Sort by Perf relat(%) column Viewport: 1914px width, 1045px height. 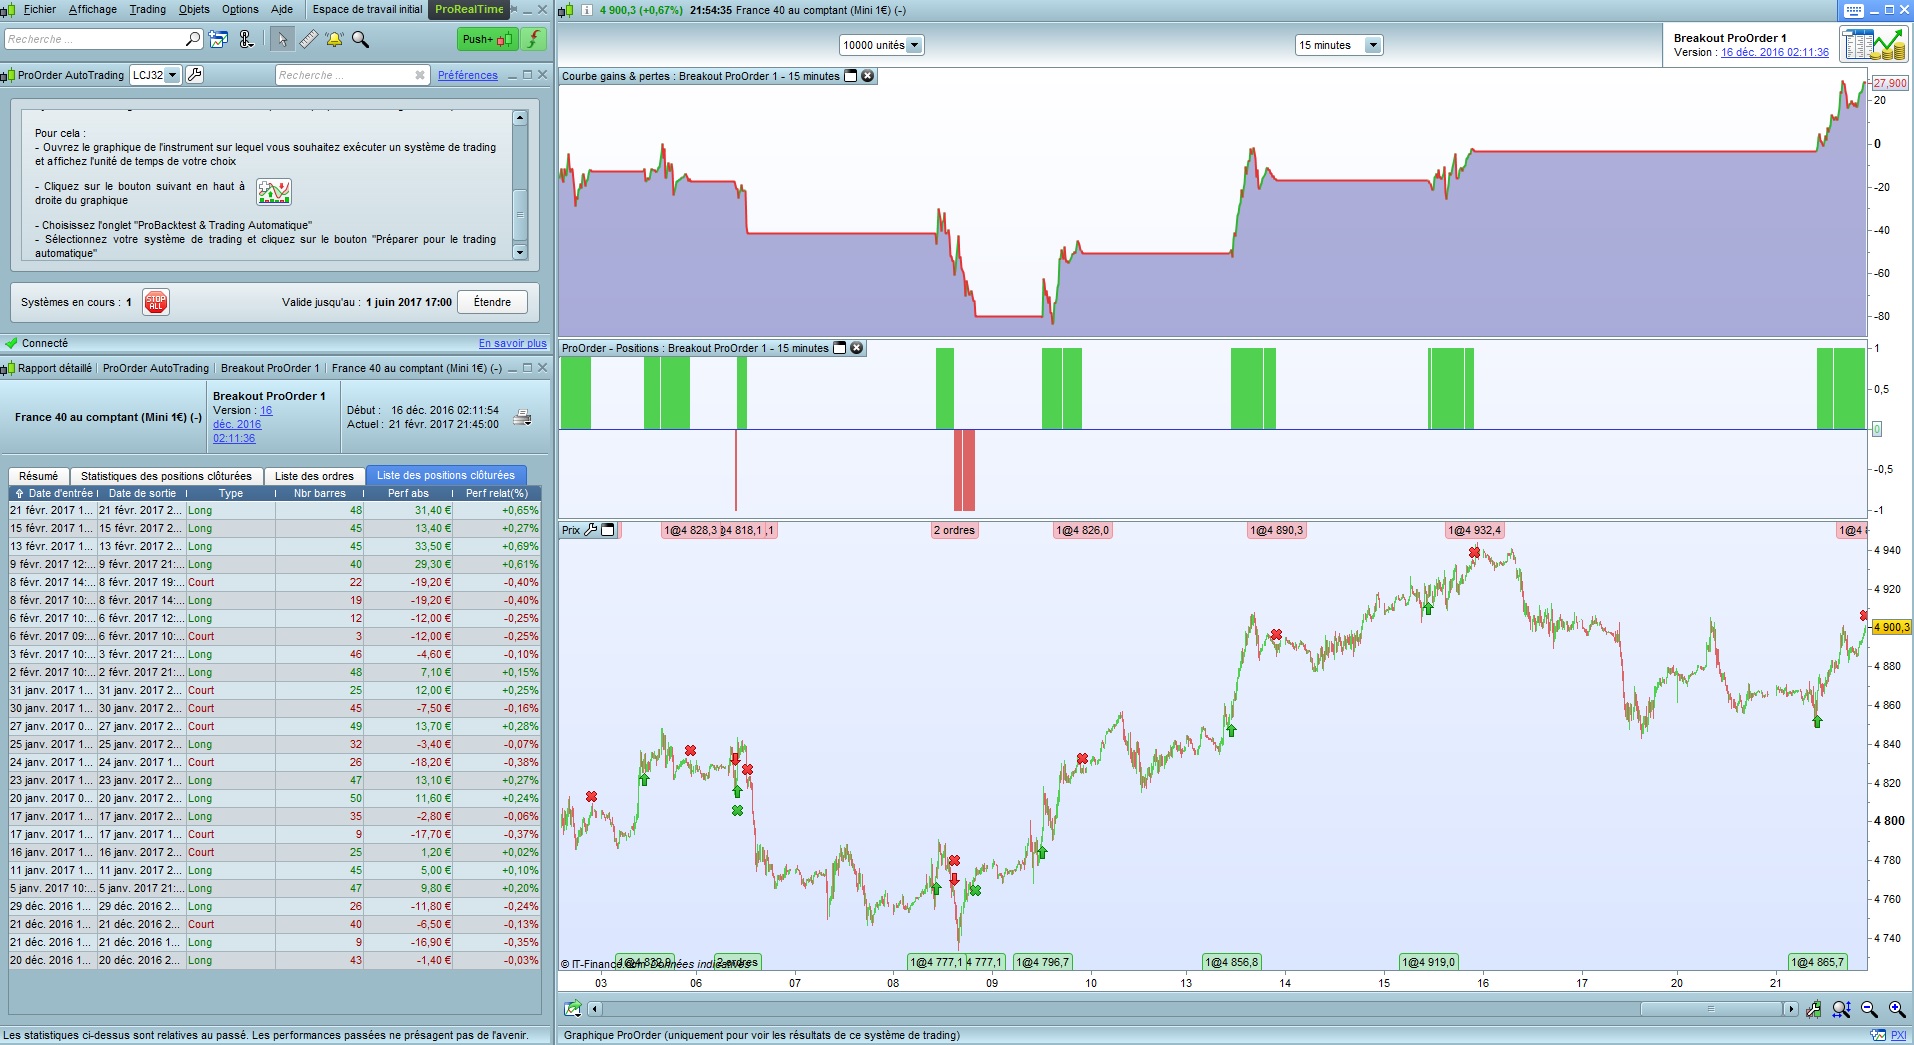click(497, 493)
